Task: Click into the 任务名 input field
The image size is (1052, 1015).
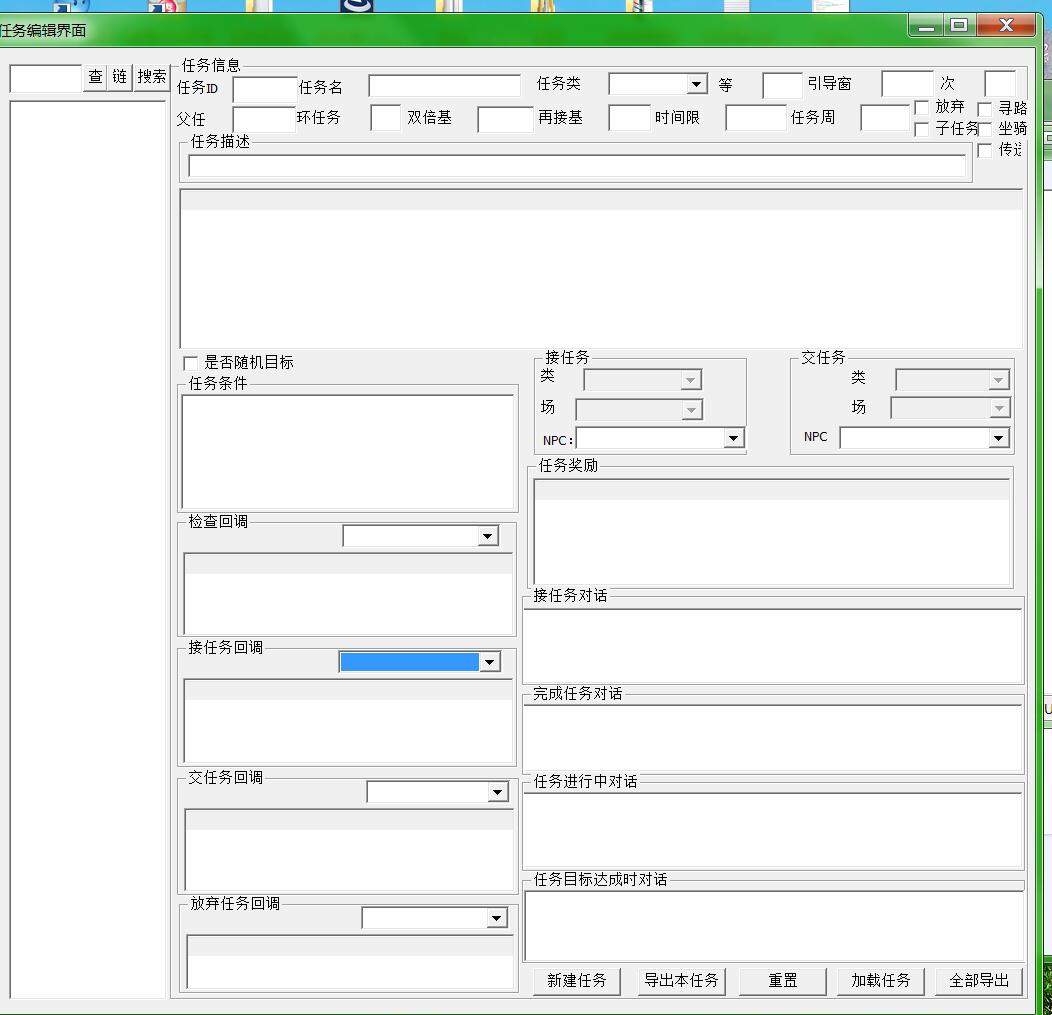Action: [x=444, y=86]
